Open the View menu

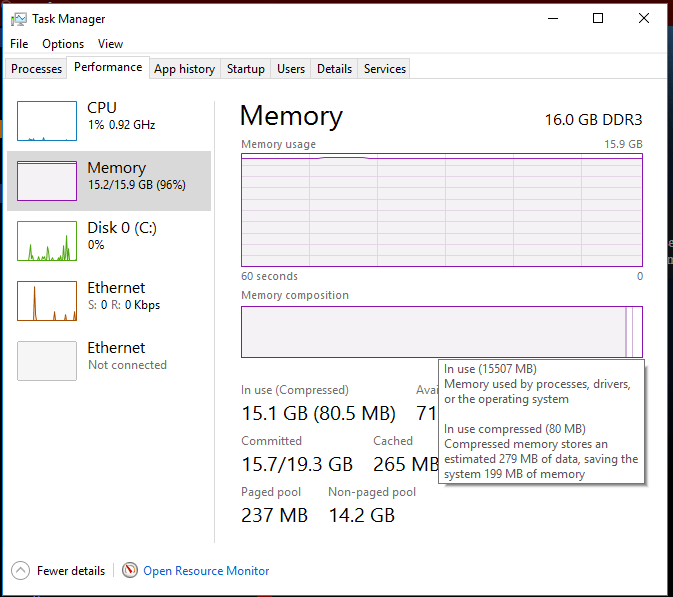click(x=110, y=44)
